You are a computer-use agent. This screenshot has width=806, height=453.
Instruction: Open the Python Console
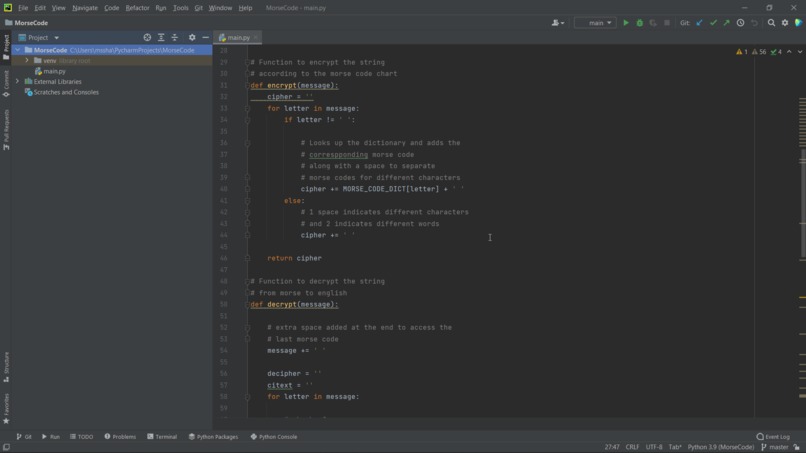click(274, 437)
